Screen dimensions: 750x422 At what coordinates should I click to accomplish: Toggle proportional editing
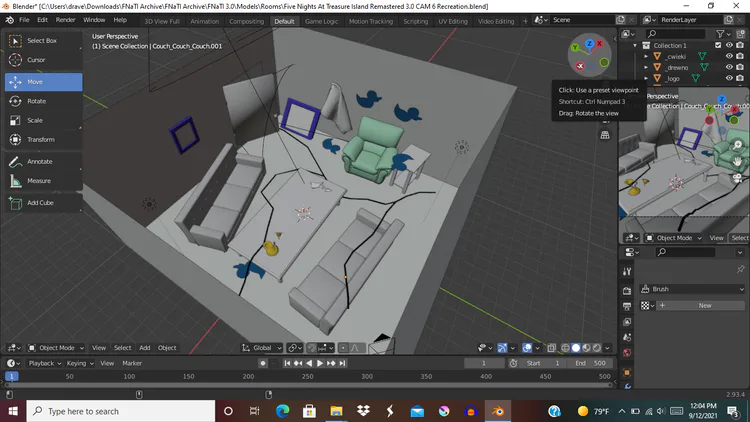343,348
